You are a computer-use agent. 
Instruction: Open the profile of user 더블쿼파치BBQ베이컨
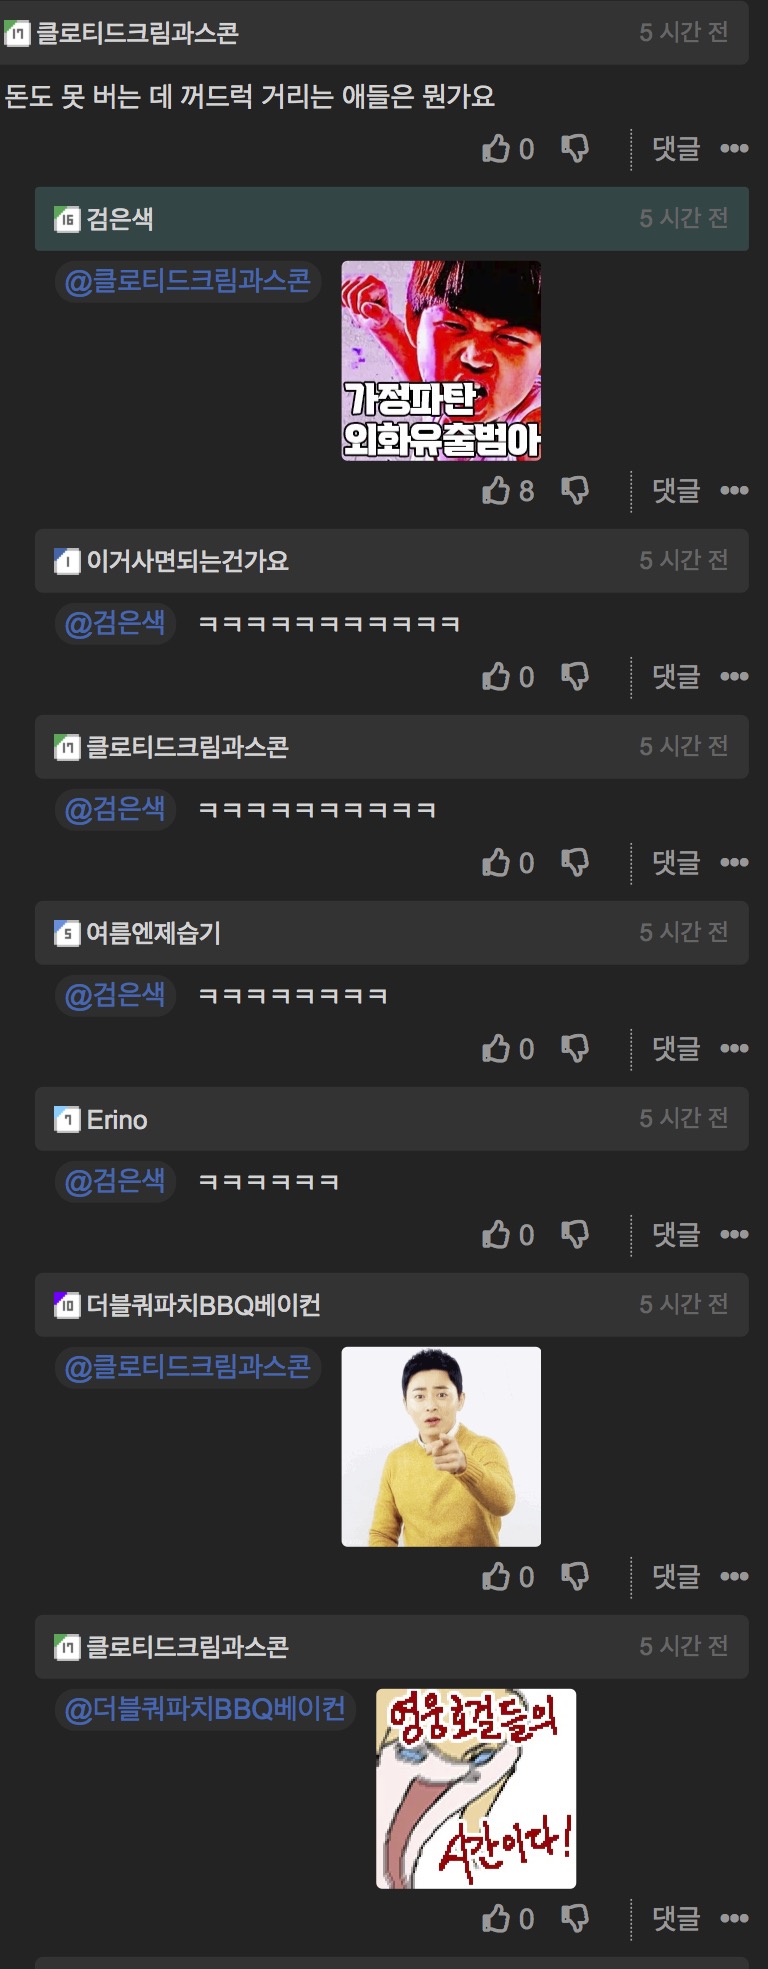pyautogui.click(x=204, y=1305)
